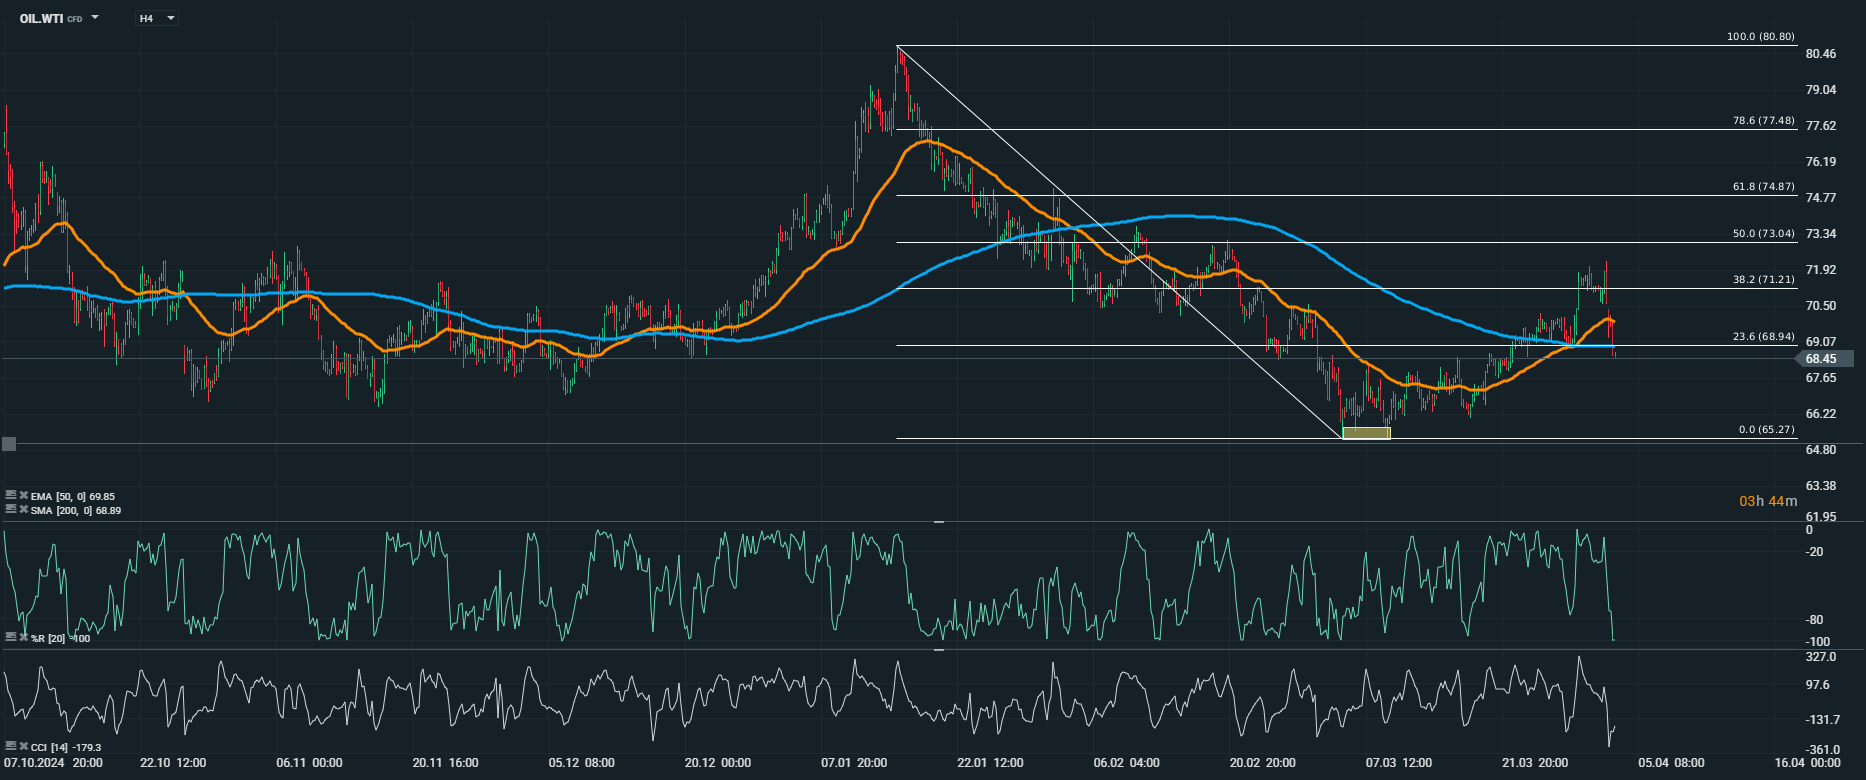
Task: Select the gray square handle at left edge
Action: click(9, 444)
